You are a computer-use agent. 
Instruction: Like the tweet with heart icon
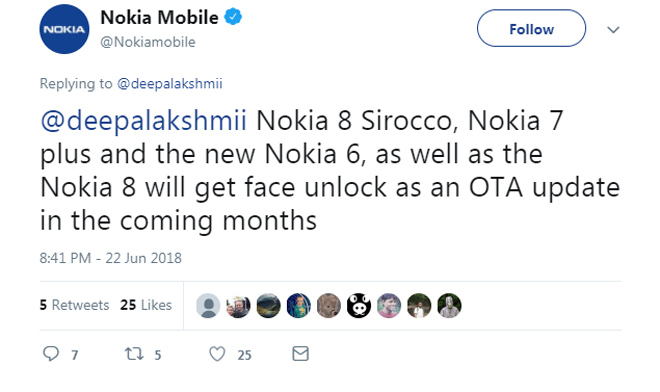coord(217,354)
